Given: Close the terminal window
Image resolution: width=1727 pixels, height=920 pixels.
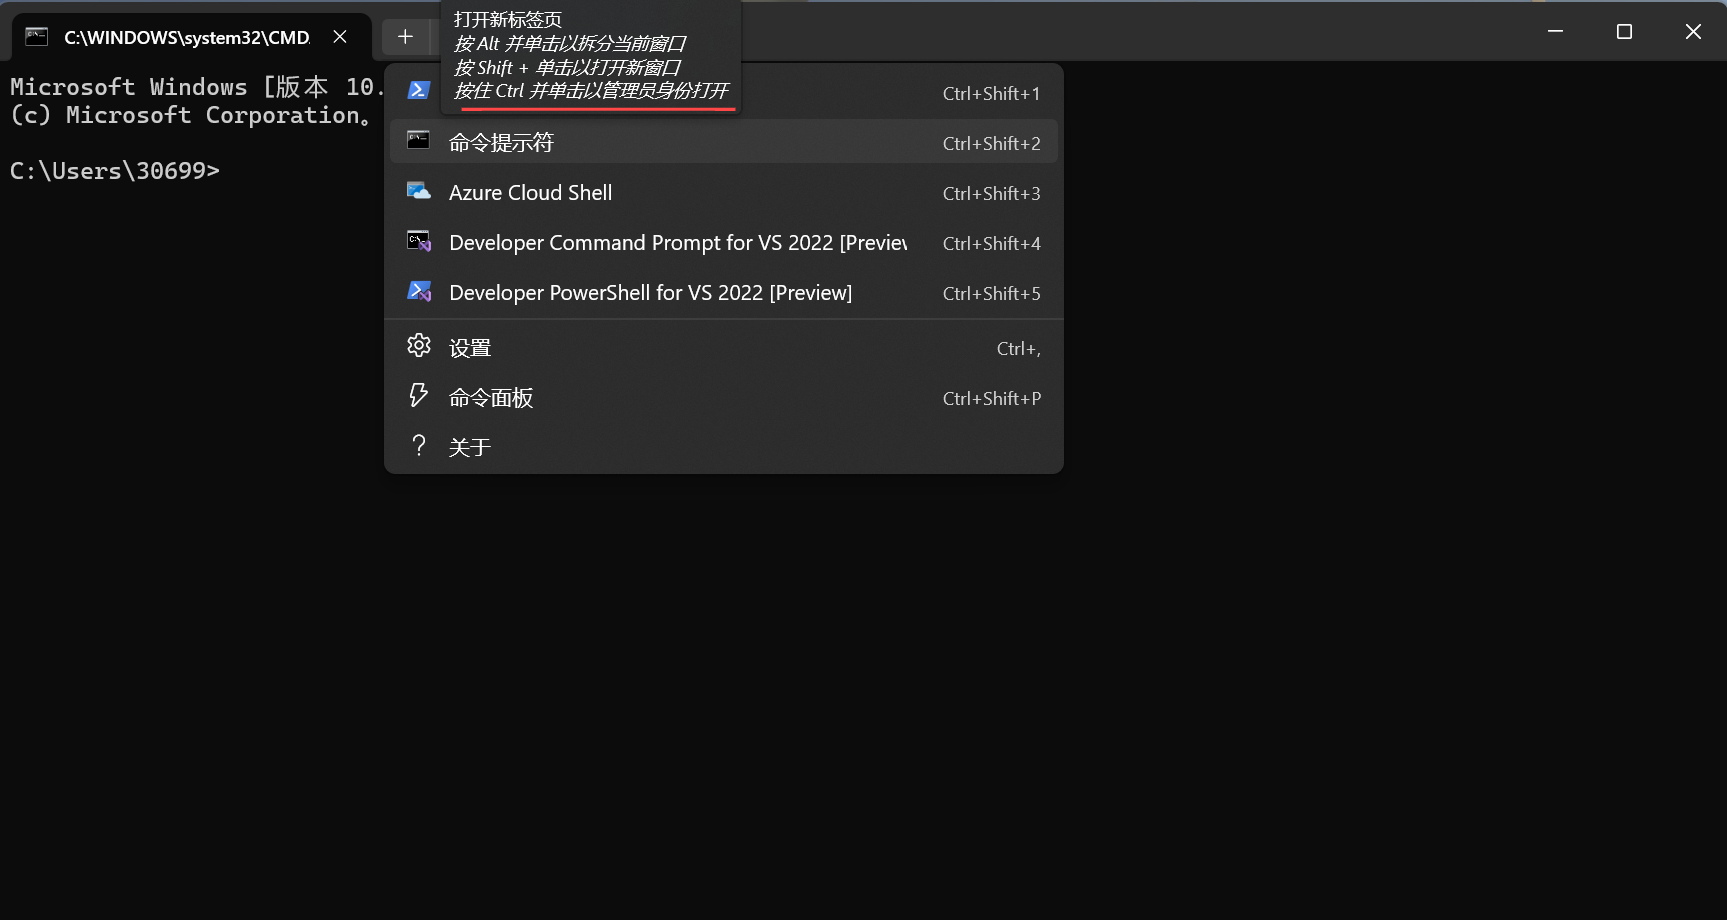Looking at the screenshot, I should [1693, 31].
